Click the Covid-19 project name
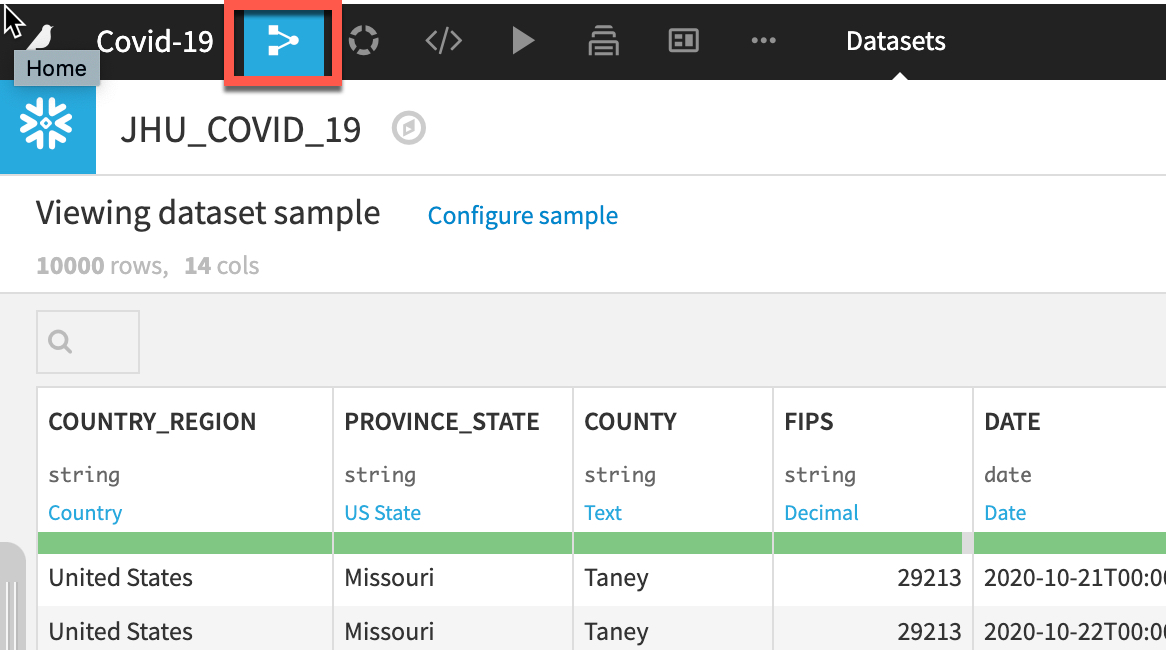This screenshot has width=1166, height=650. coord(155,41)
